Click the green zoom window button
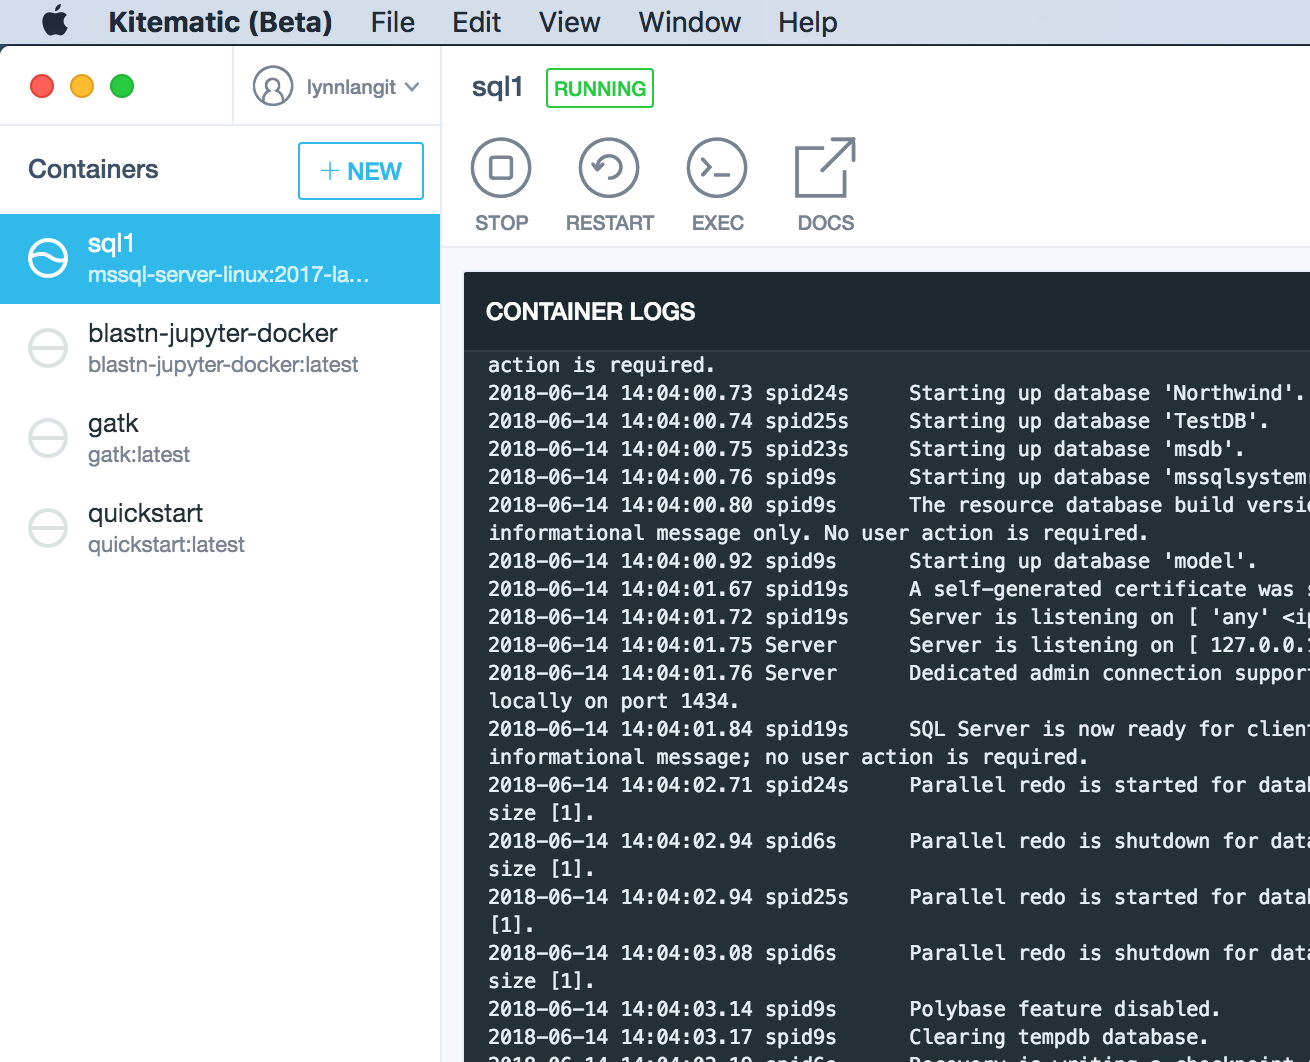 122,86
